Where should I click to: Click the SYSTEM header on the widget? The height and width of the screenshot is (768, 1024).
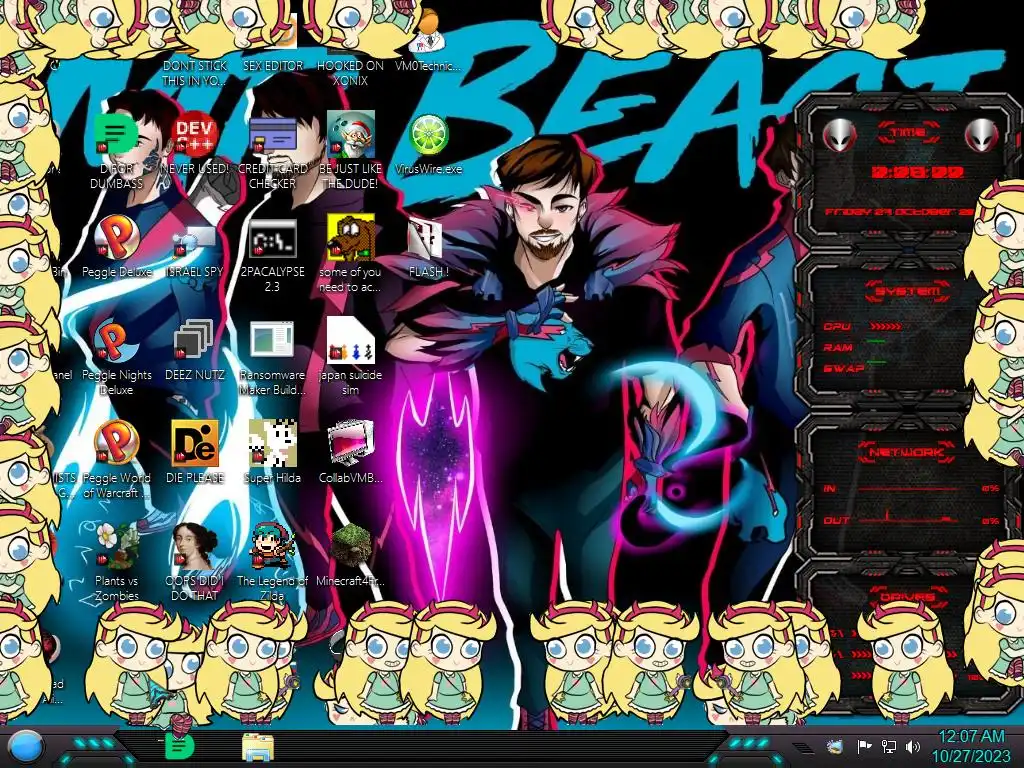point(907,291)
